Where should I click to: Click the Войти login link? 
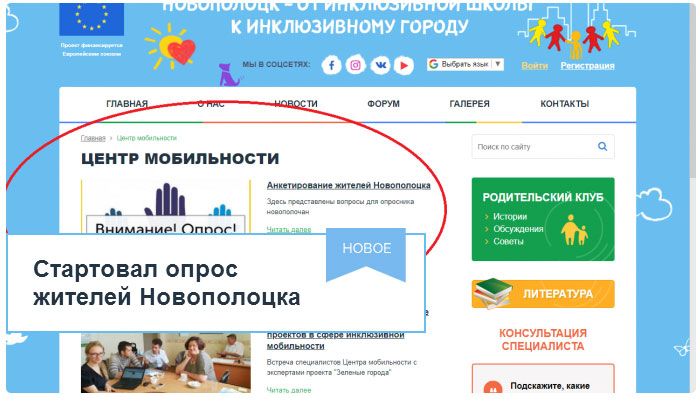535,66
